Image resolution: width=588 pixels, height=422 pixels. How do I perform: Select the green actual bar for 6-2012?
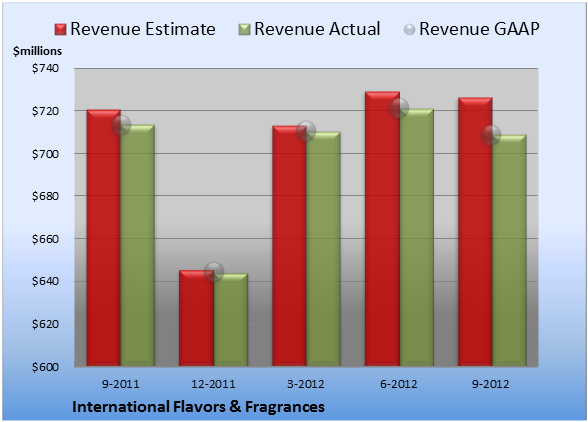pos(416,237)
